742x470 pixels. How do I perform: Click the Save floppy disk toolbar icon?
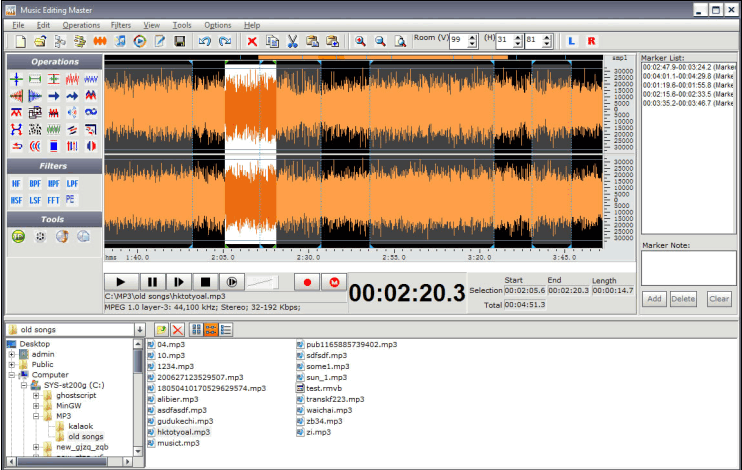pos(179,41)
